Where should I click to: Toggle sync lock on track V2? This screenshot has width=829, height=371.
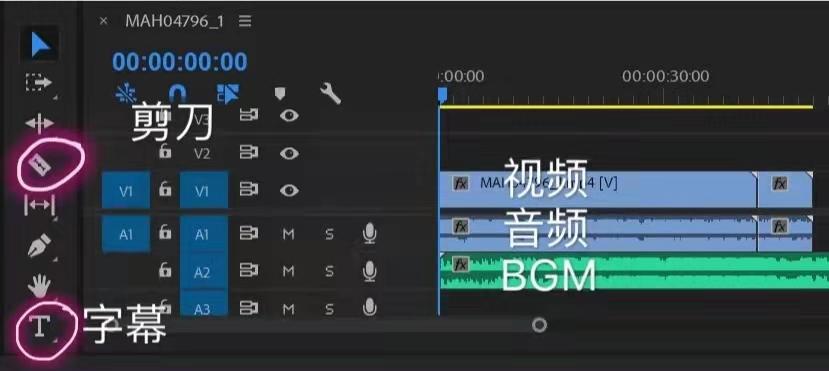tap(248, 153)
